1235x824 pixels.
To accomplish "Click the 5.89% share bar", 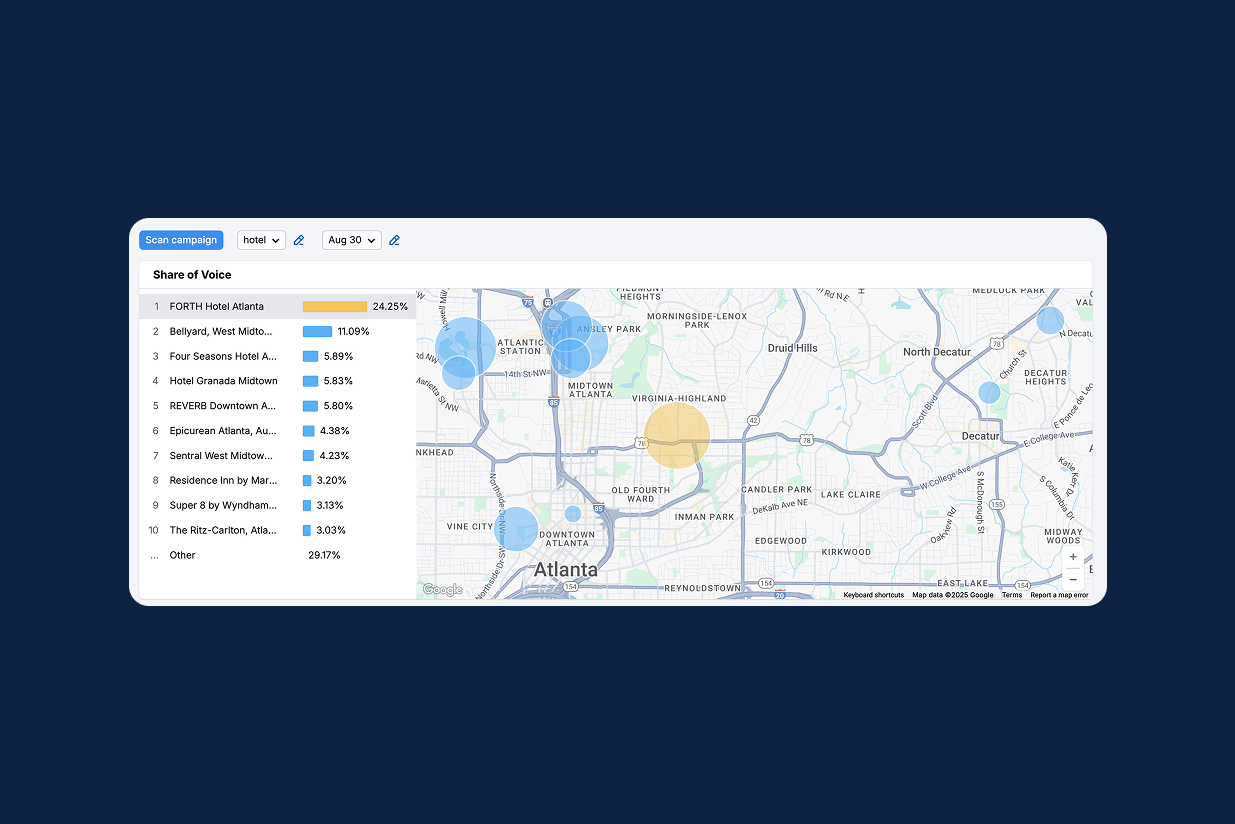I will [x=310, y=356].
